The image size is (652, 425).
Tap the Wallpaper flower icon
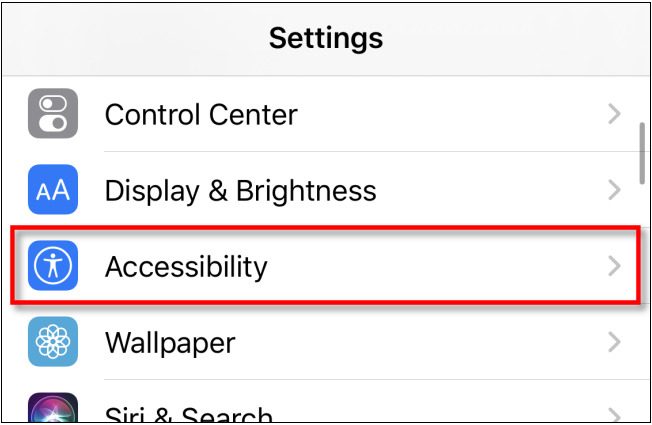[x=52, y=342]
